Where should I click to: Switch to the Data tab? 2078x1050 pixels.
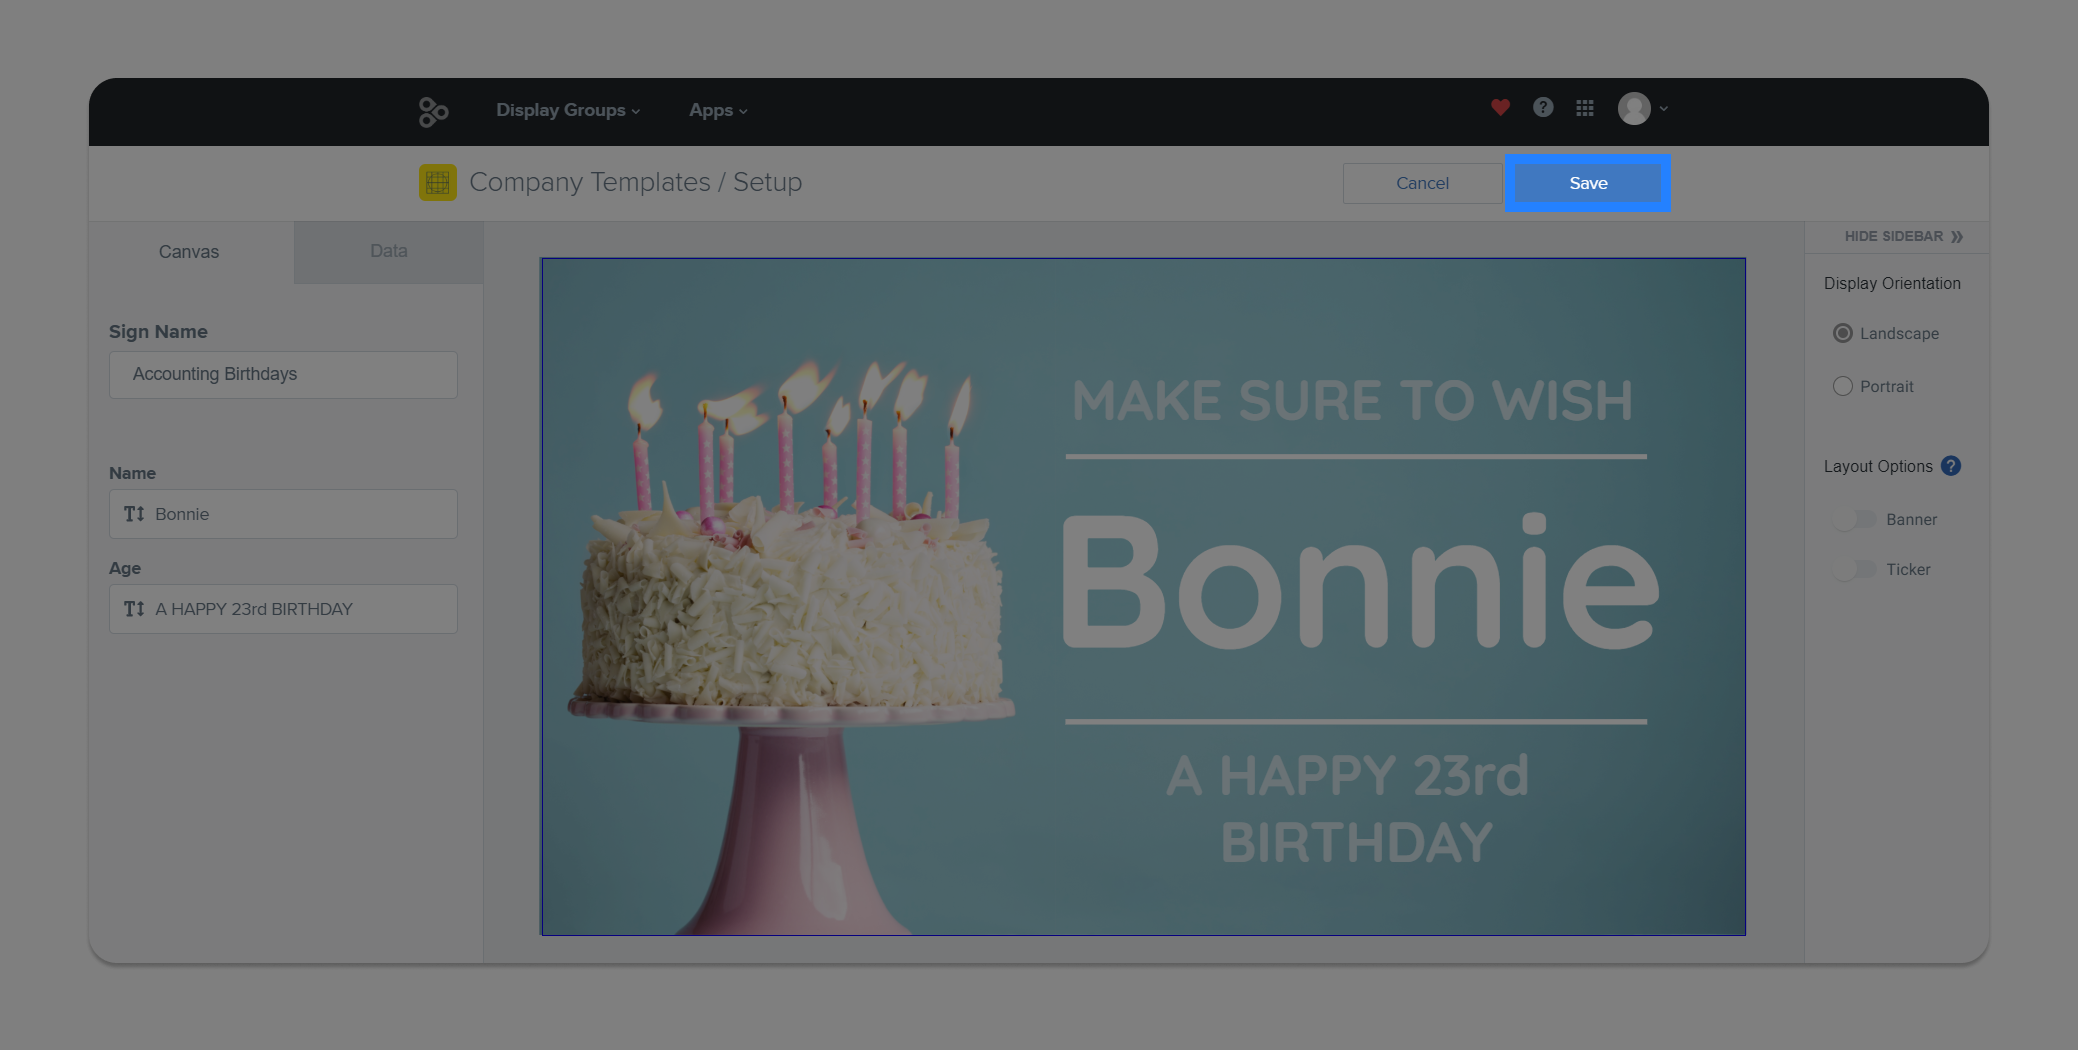(x=389, y=252)
